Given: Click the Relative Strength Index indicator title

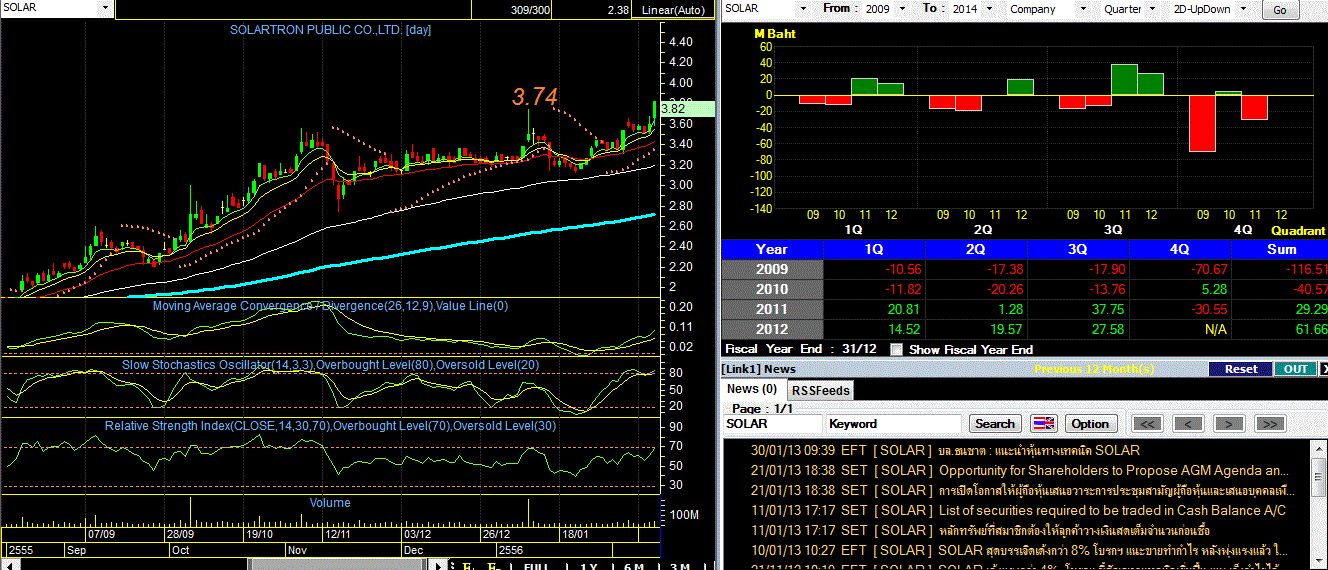Looking at the screenshot, I should pyautogui.click(x=330, y=426).
